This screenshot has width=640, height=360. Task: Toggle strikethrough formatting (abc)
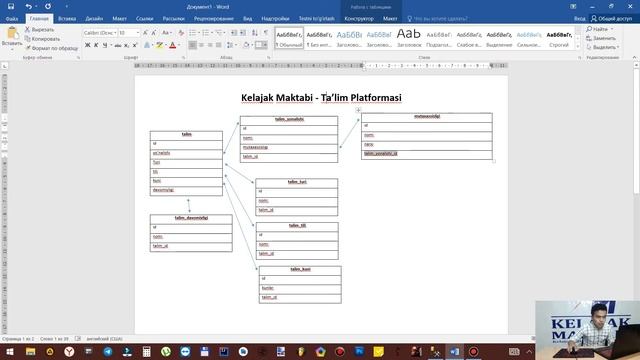coord(118,45)
